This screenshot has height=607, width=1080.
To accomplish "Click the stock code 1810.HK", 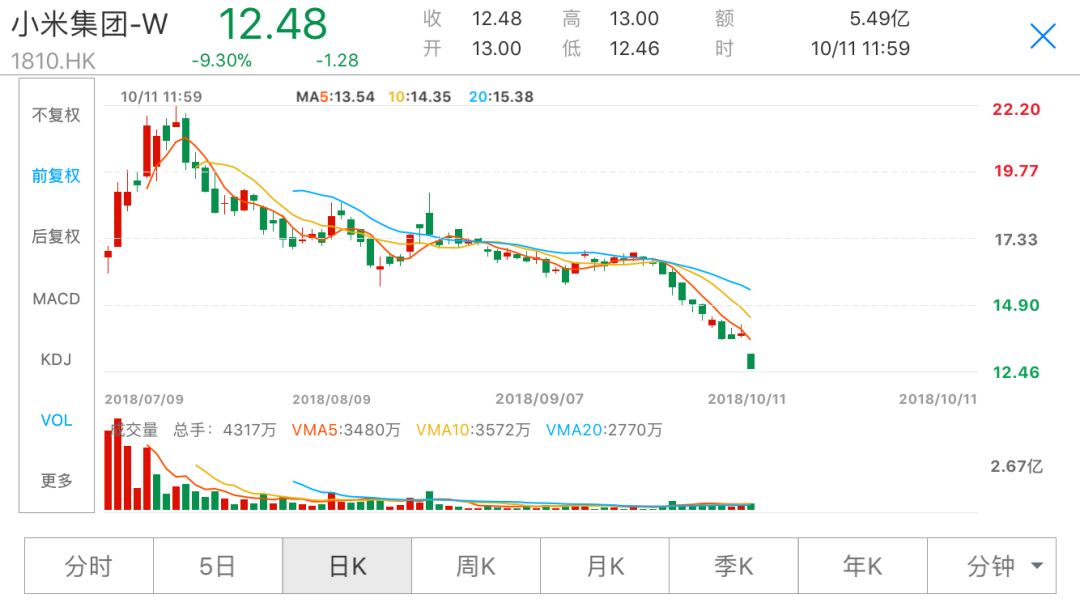I will tap(53, 61).
